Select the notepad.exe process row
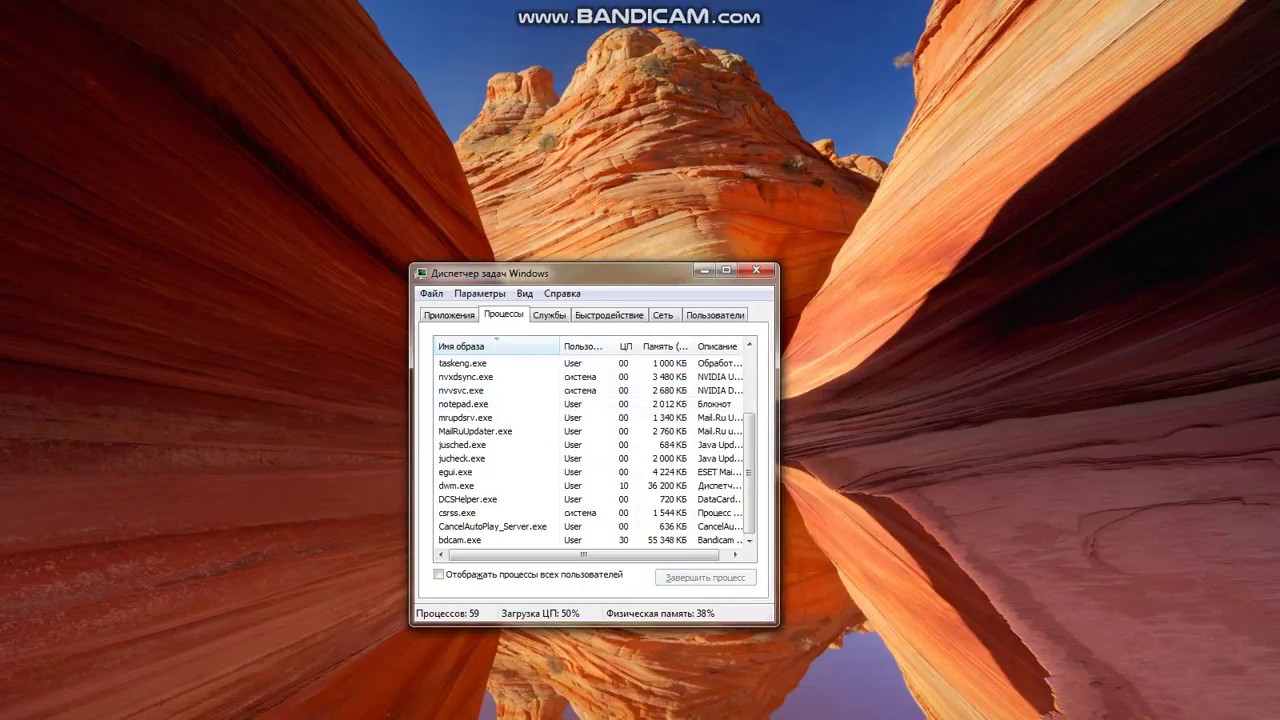This screenshot has width=1280, height=720. point(589,404)
